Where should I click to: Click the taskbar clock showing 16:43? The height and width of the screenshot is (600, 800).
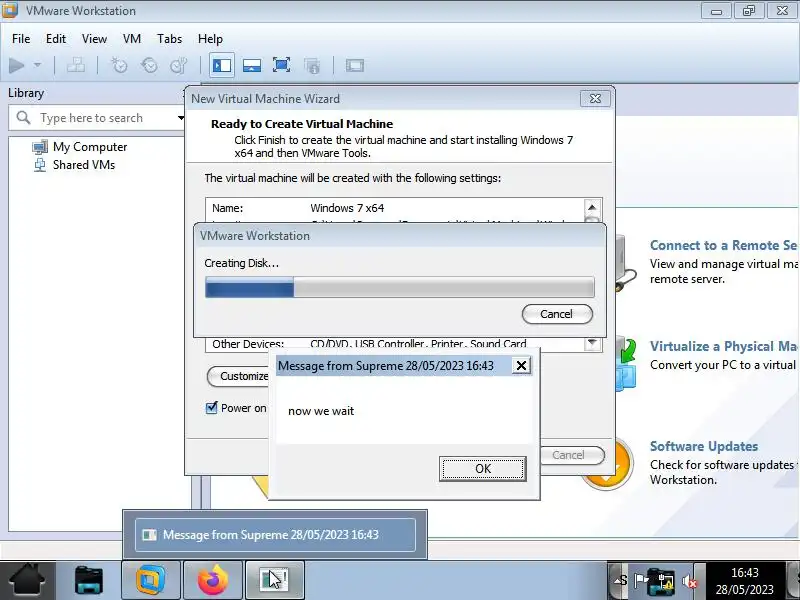point(744,581)
